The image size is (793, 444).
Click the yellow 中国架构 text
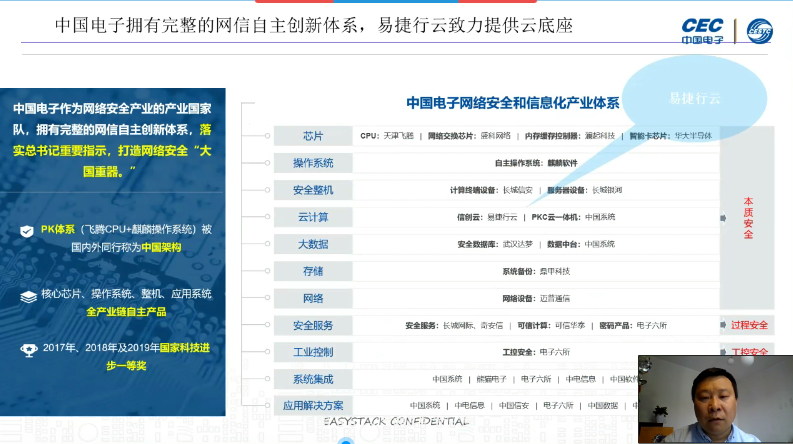pos(161,247)
